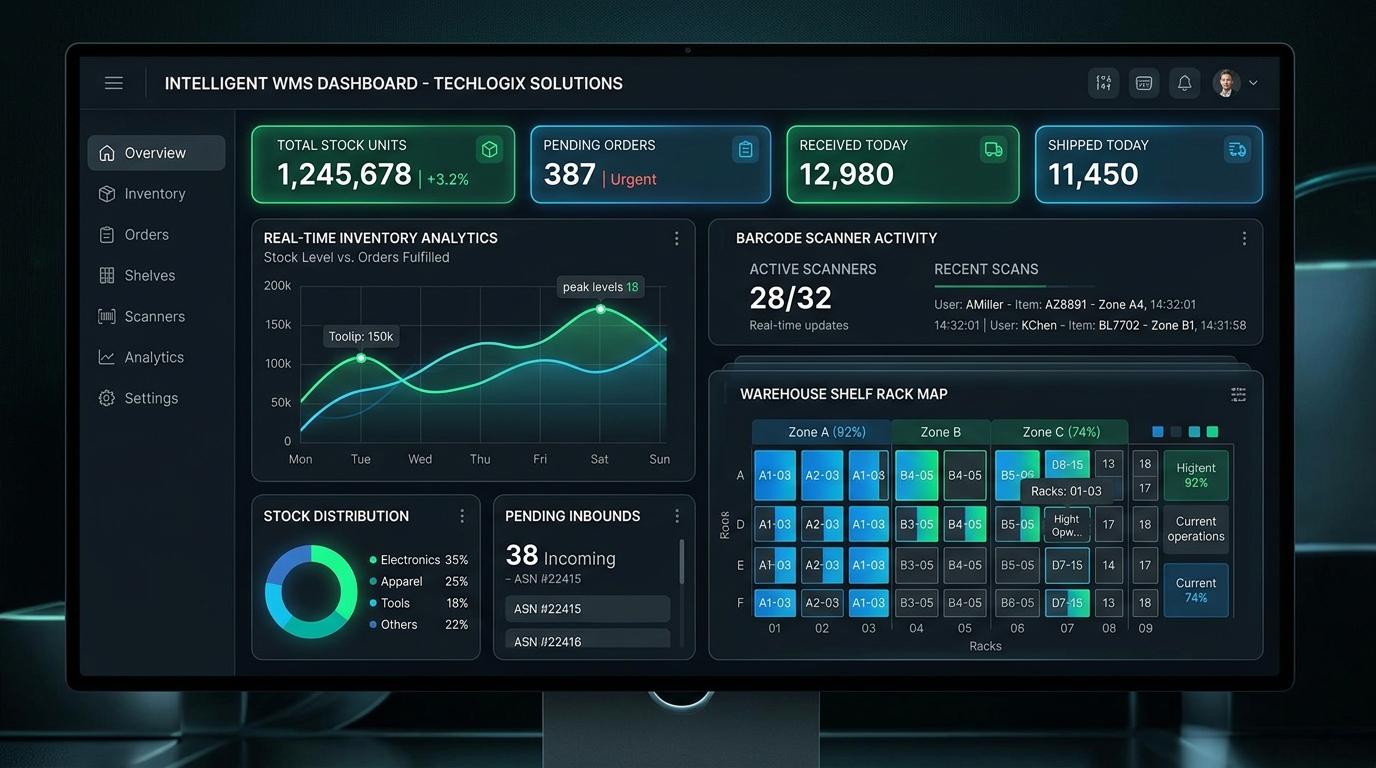Click the calendar icon in top bar
The height and width of the screenshot is (768, 1376).
click(1144, 83)
